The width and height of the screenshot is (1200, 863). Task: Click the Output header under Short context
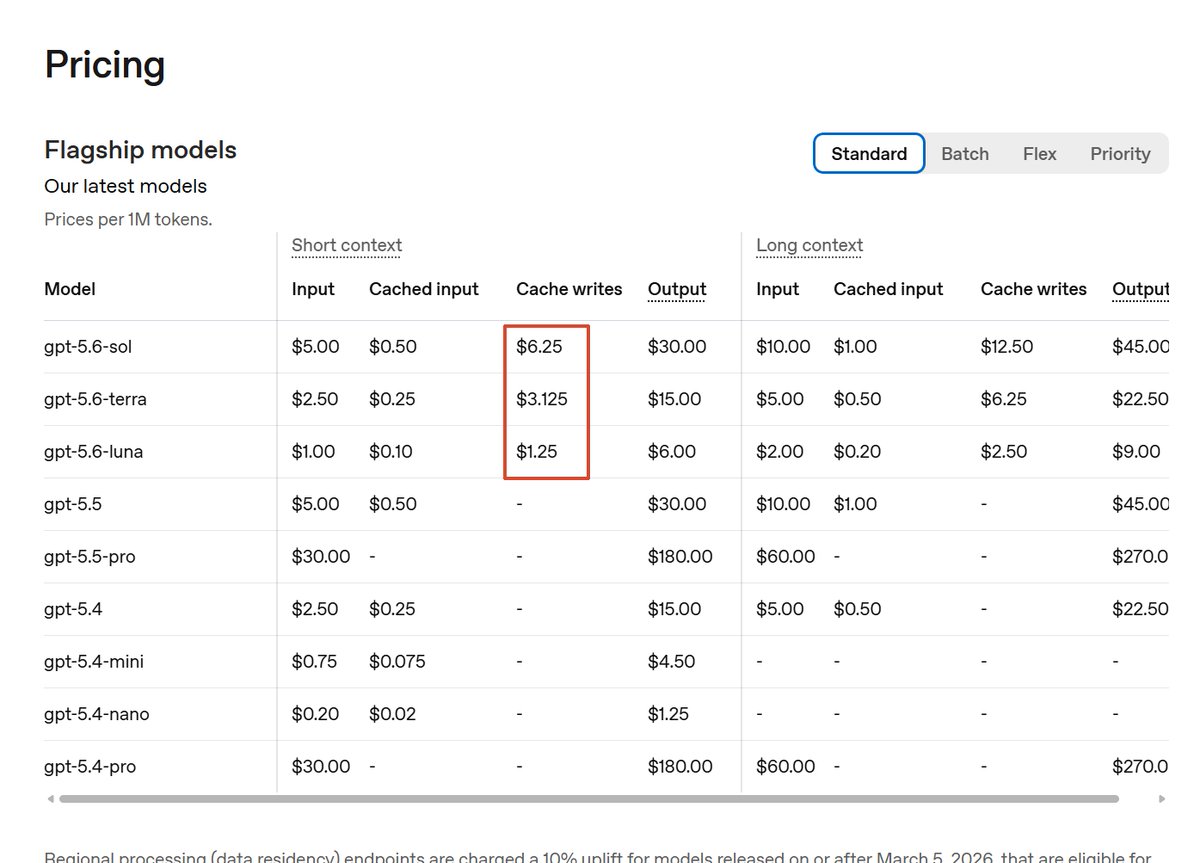(677, 290)
